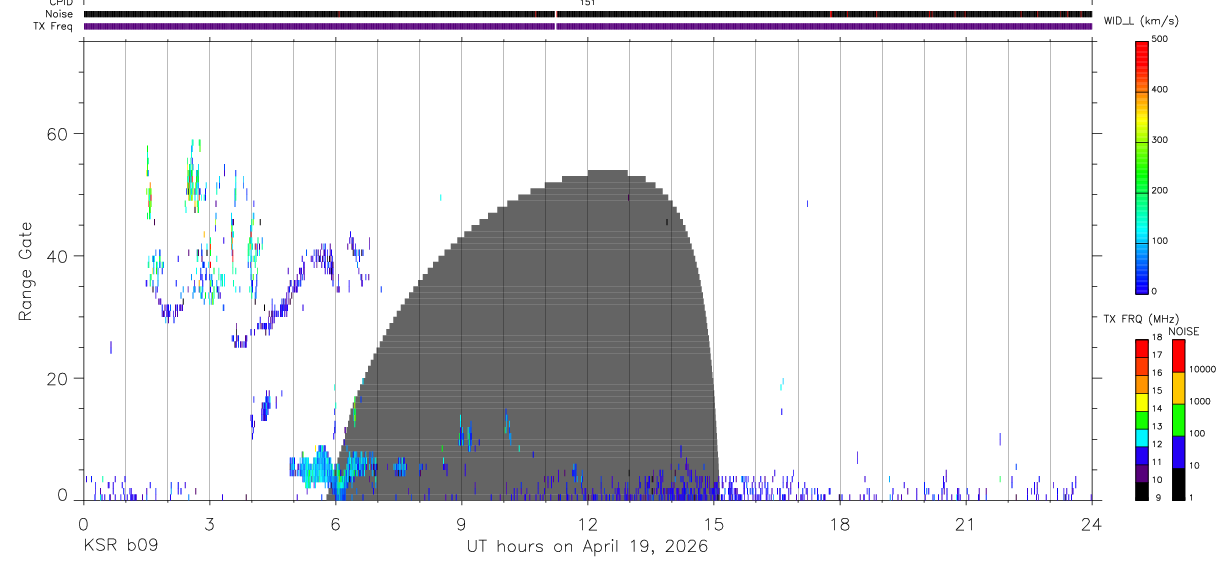This screenshot has width=1228, height=567.
Task: Click the 'Range Gate' vertical axis title
Action: [x=26, y=271]
